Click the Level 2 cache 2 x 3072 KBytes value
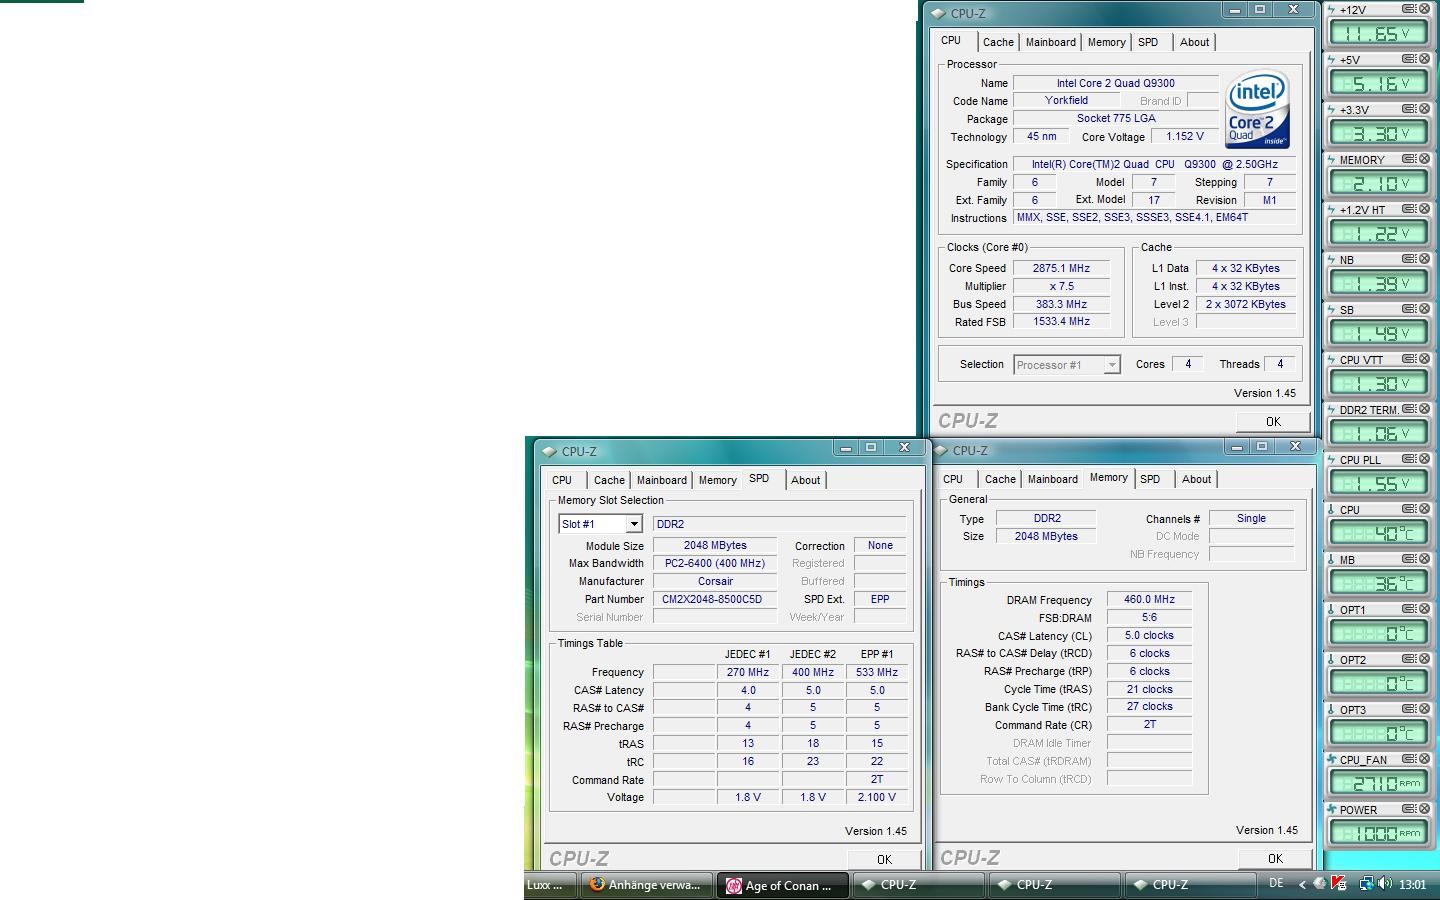Viewport: 1440px width, 900px height. tap(1245, 304)
